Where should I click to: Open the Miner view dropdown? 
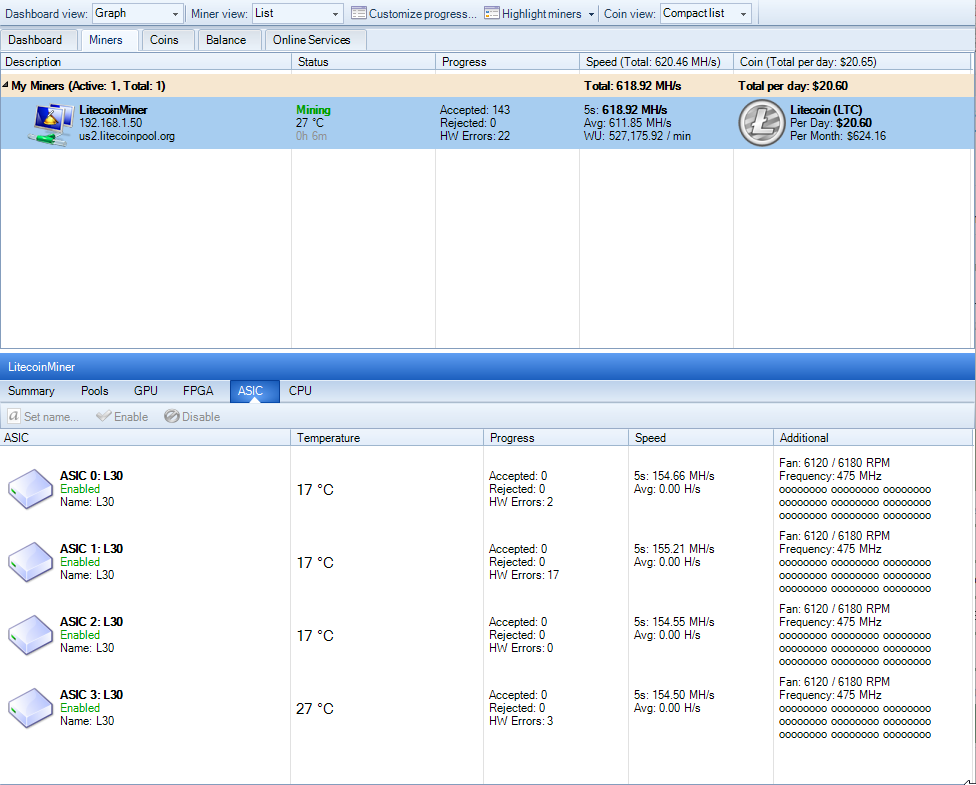click(x=298, y=13)
